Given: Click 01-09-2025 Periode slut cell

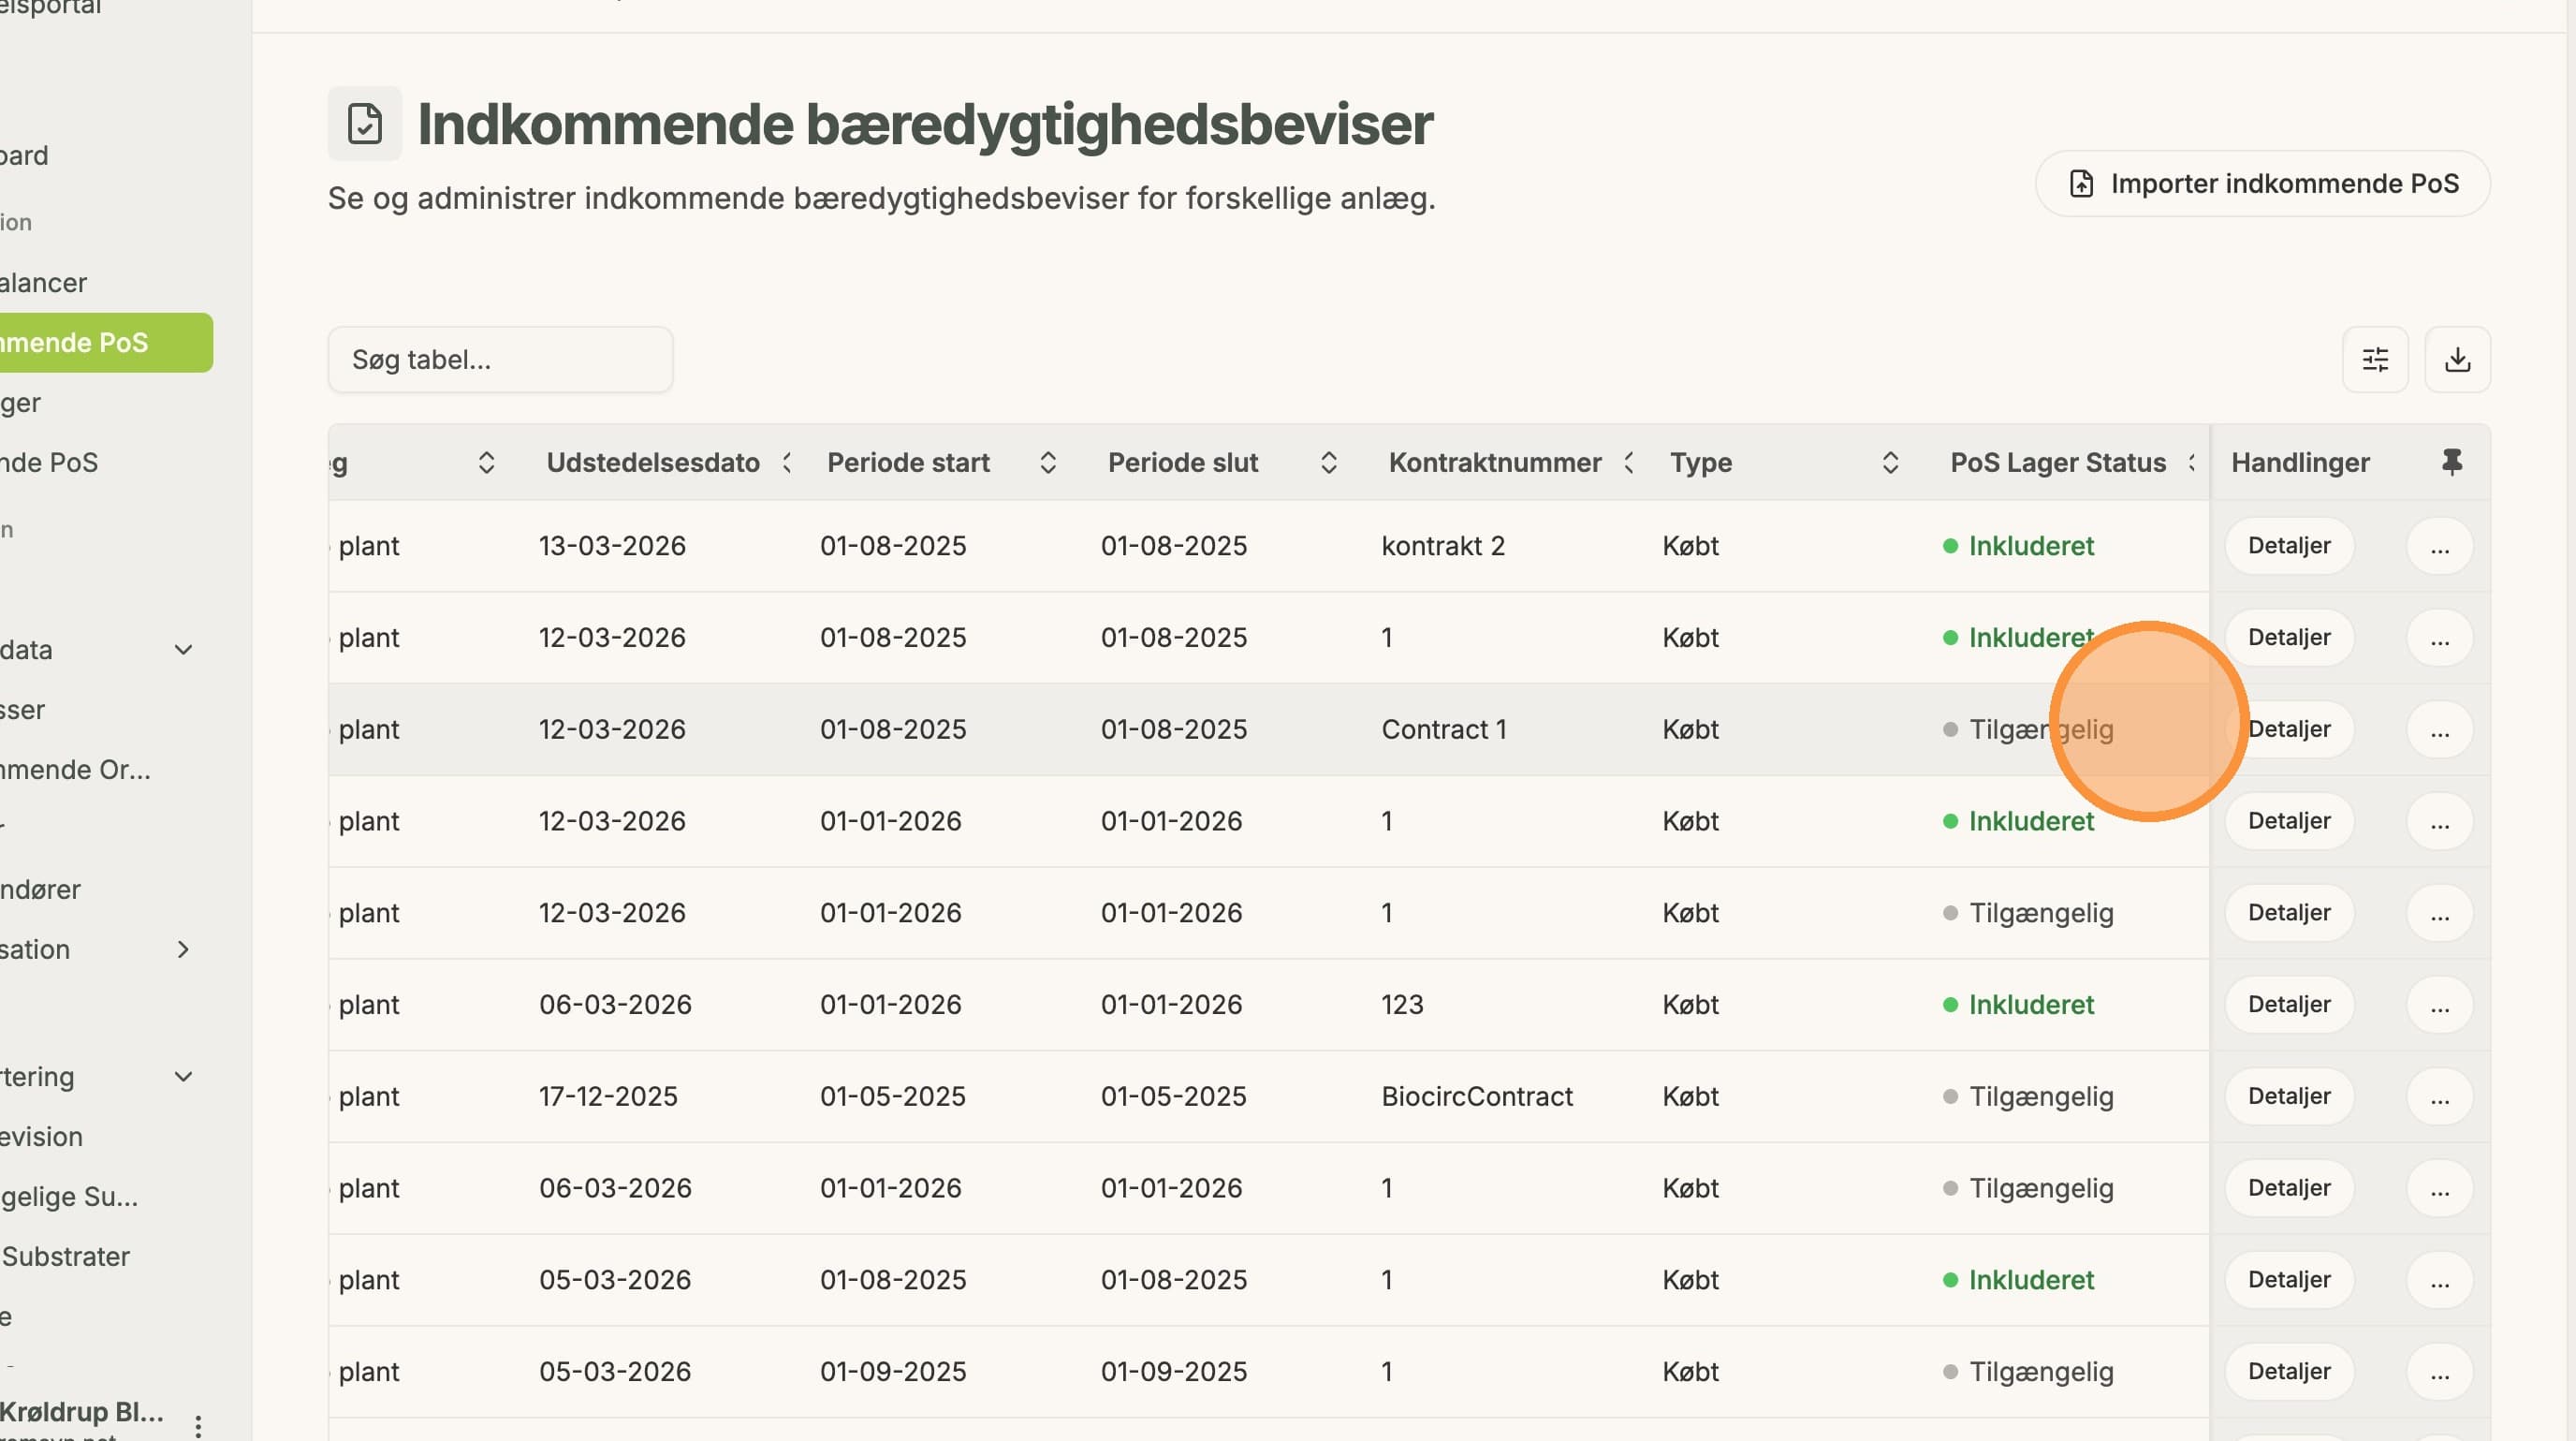Looking at the screenshot, I should 1173,1372.
